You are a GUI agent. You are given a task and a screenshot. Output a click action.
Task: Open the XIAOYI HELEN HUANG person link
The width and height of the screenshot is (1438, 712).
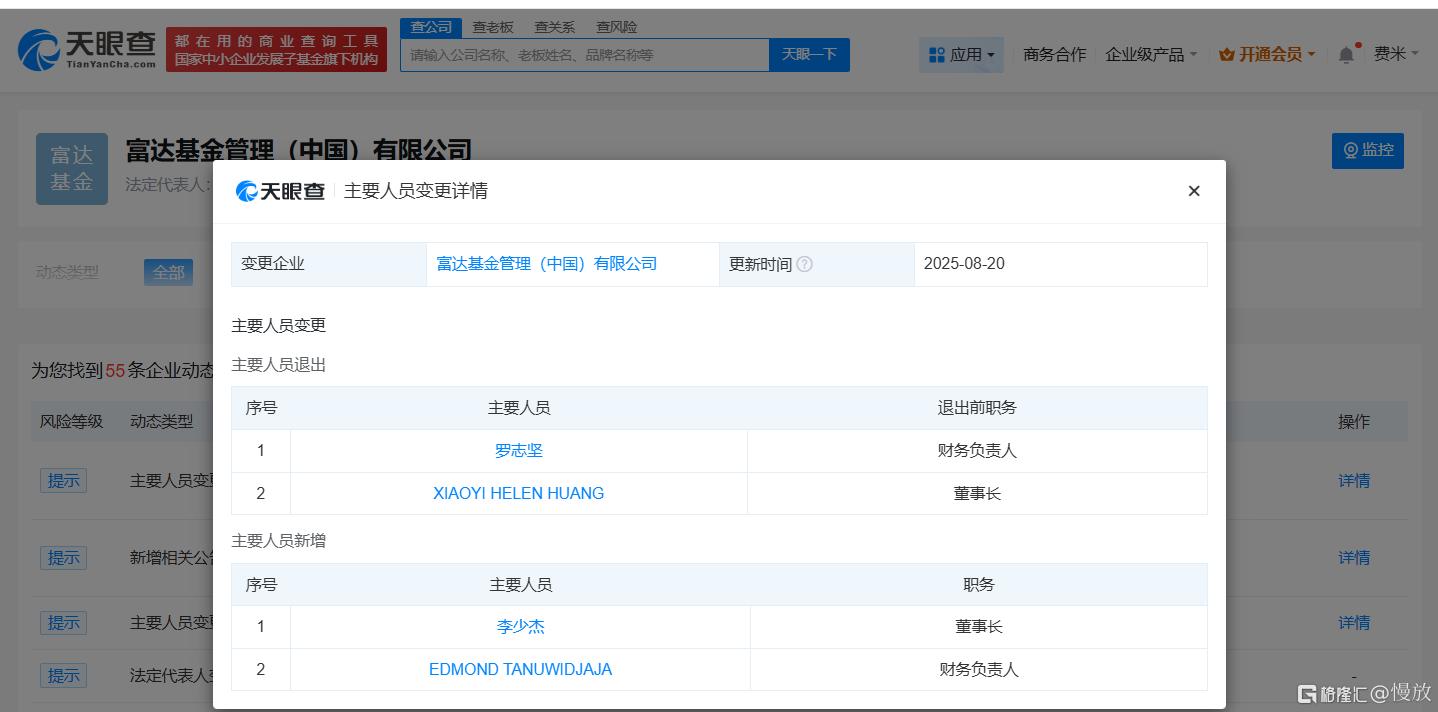(x=519, y=493)
